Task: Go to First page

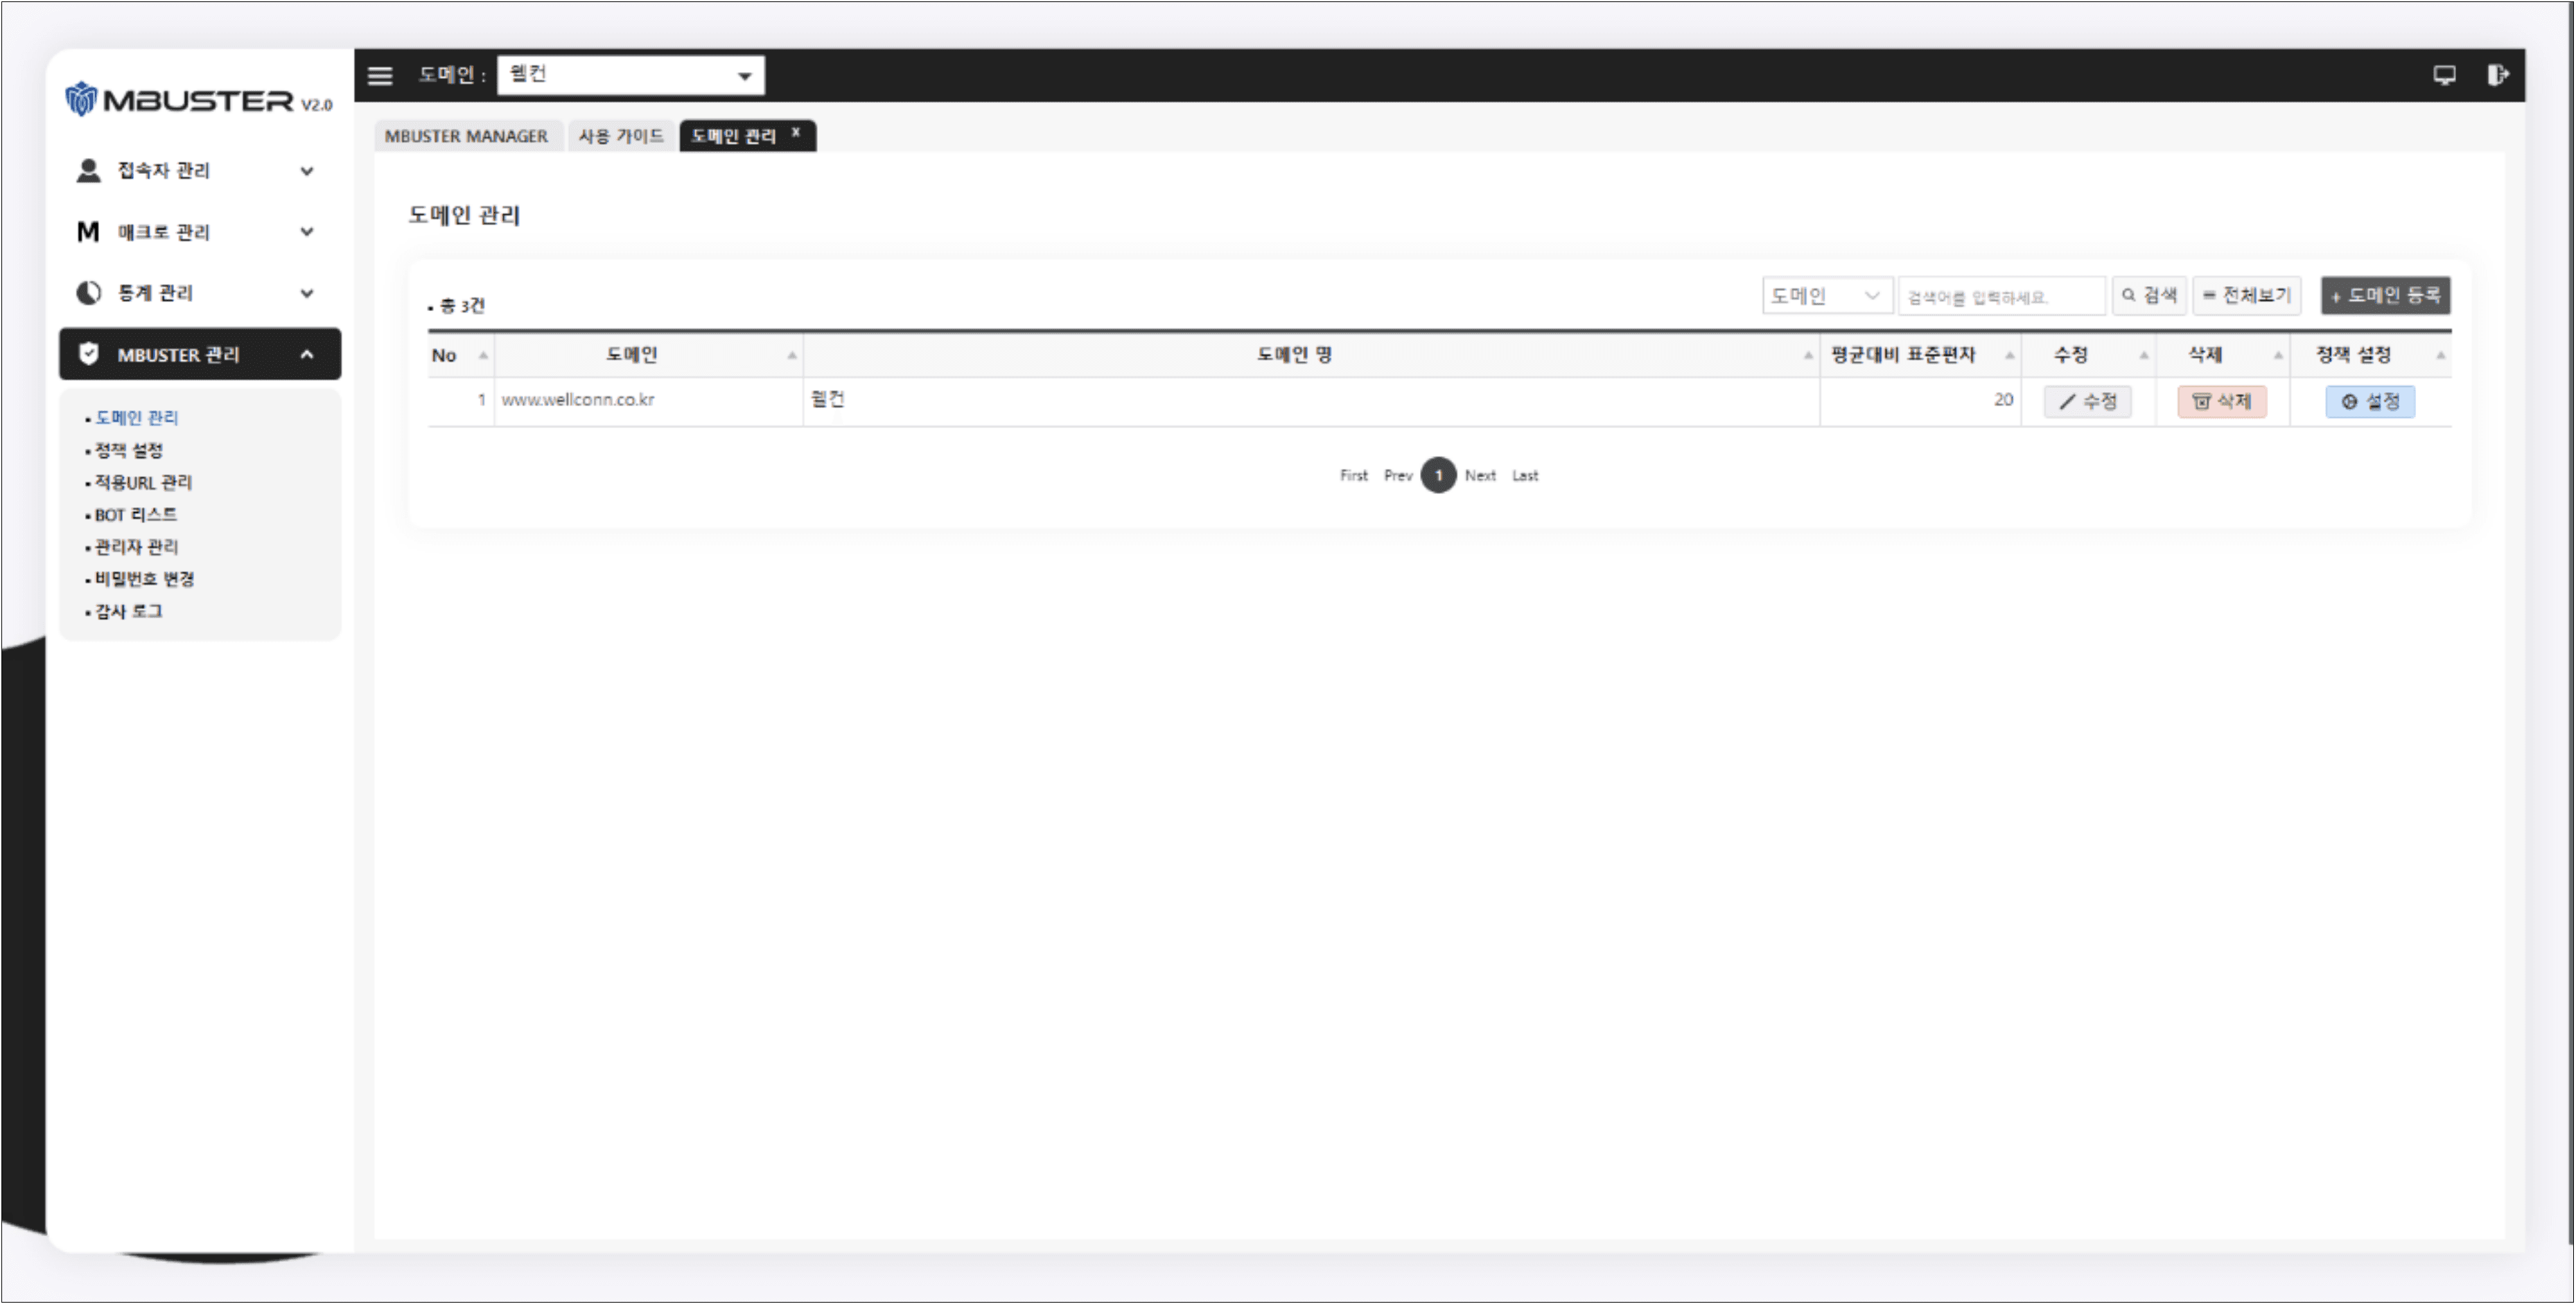Action: [1354, 476]
